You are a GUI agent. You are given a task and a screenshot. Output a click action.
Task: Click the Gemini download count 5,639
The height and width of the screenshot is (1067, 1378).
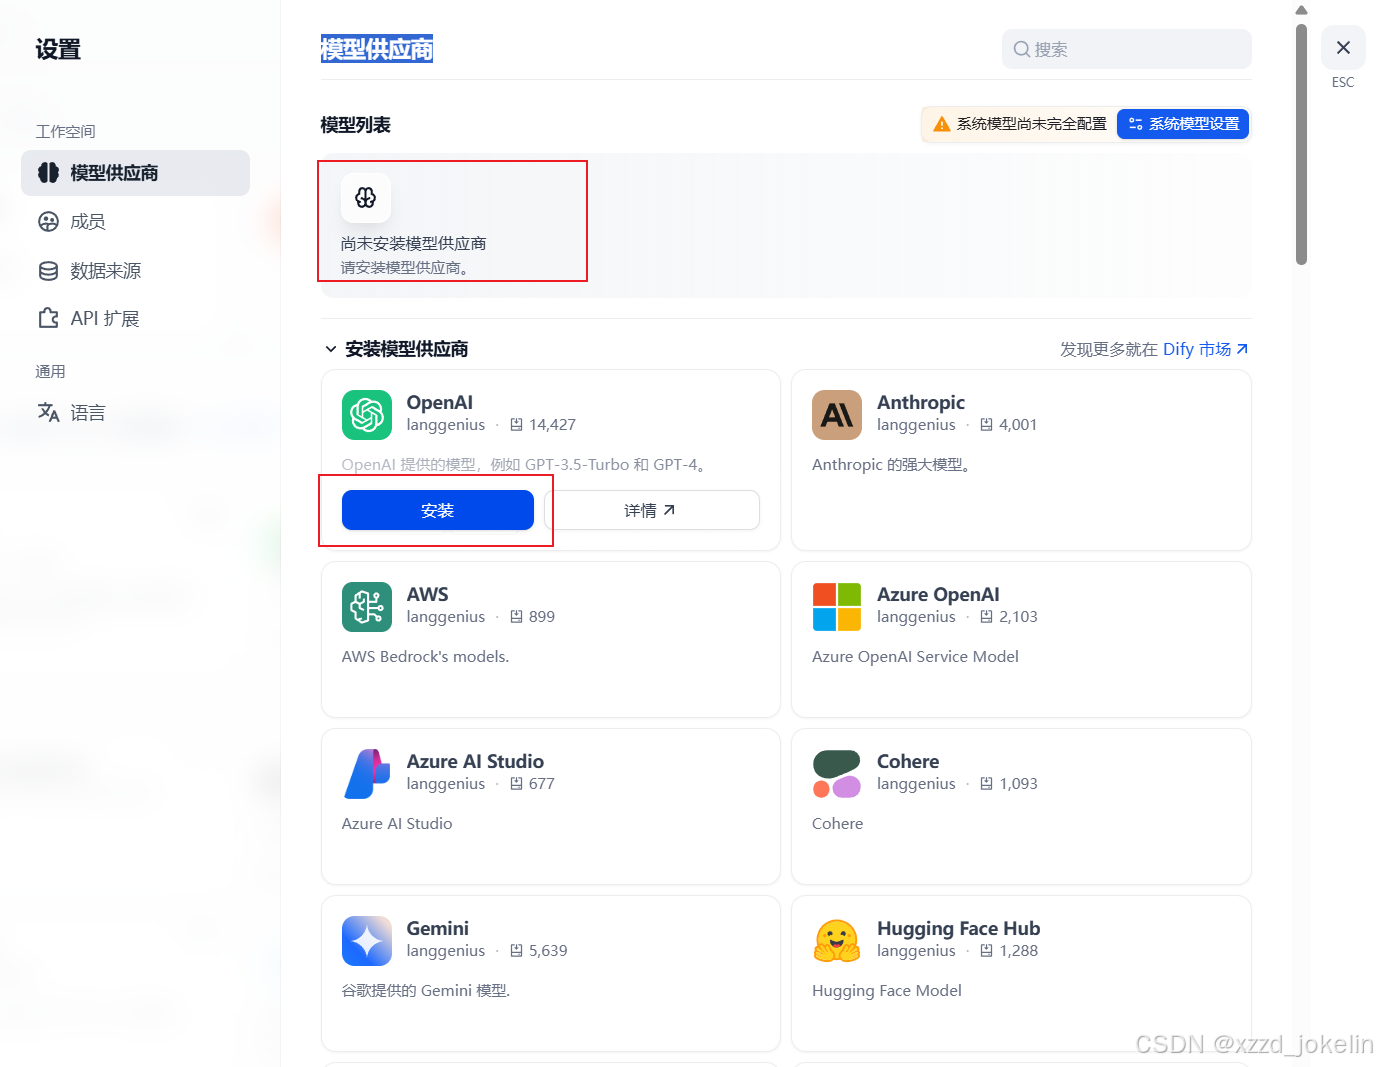tap(548, 950)
